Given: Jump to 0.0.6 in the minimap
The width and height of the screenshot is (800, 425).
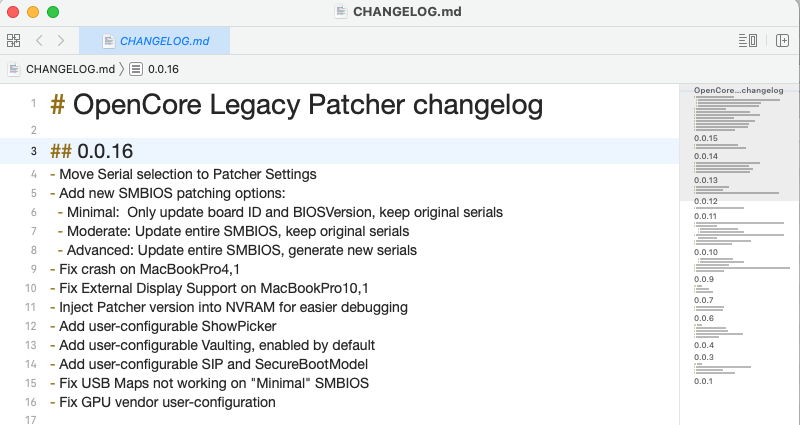Looking at the screenshot, I should tap(704, 318).
